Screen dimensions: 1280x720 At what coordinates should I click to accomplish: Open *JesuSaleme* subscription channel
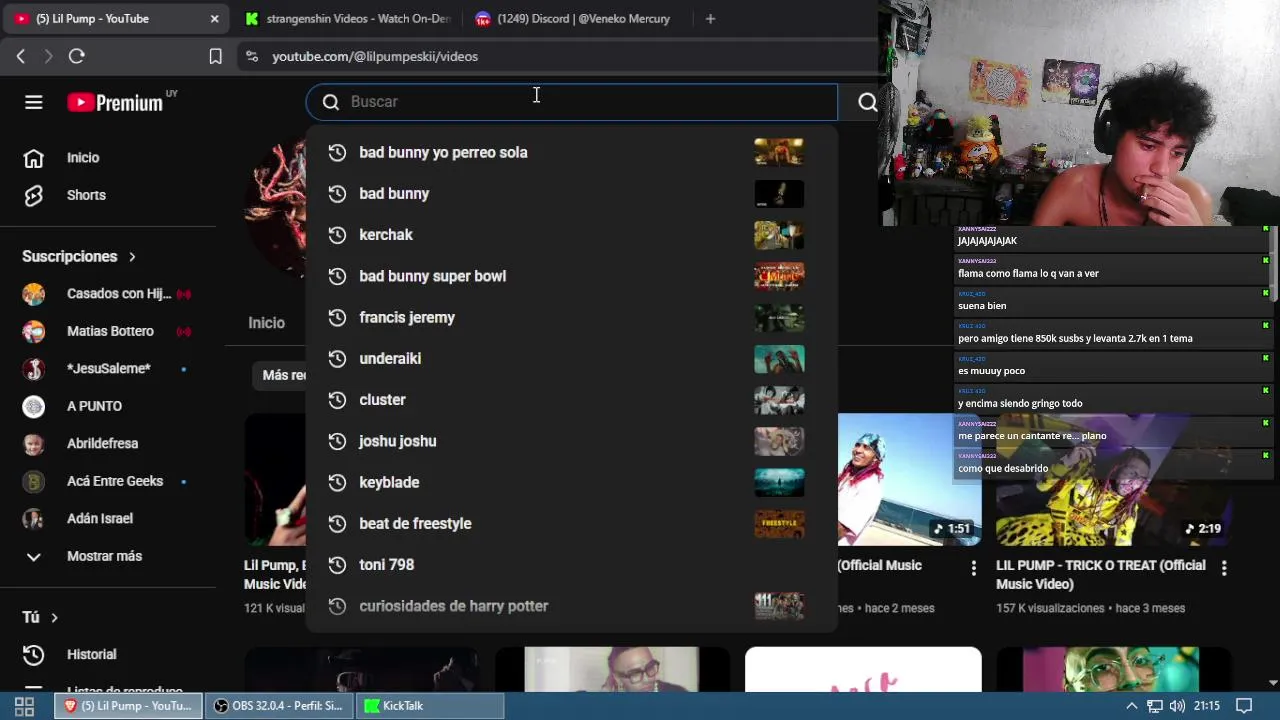pyautogui.click(x=108, y=369)
